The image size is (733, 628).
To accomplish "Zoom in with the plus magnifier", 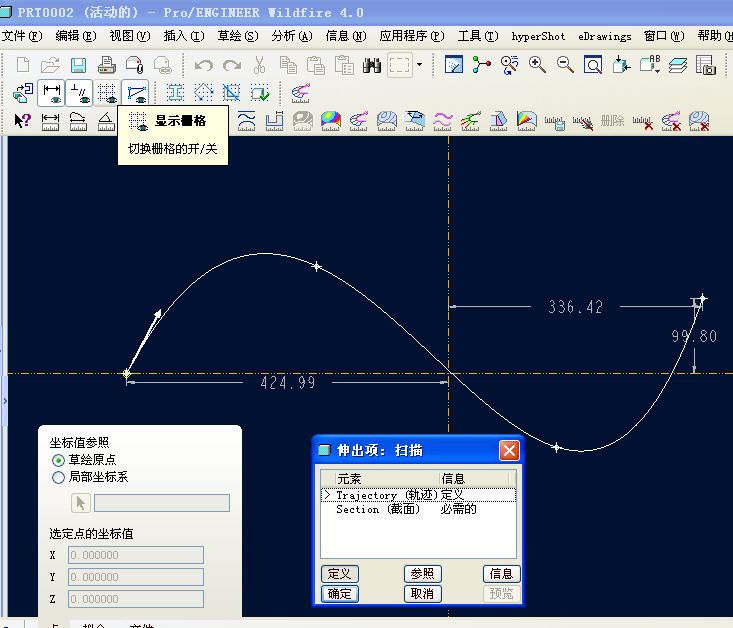I will click(537, 65).
